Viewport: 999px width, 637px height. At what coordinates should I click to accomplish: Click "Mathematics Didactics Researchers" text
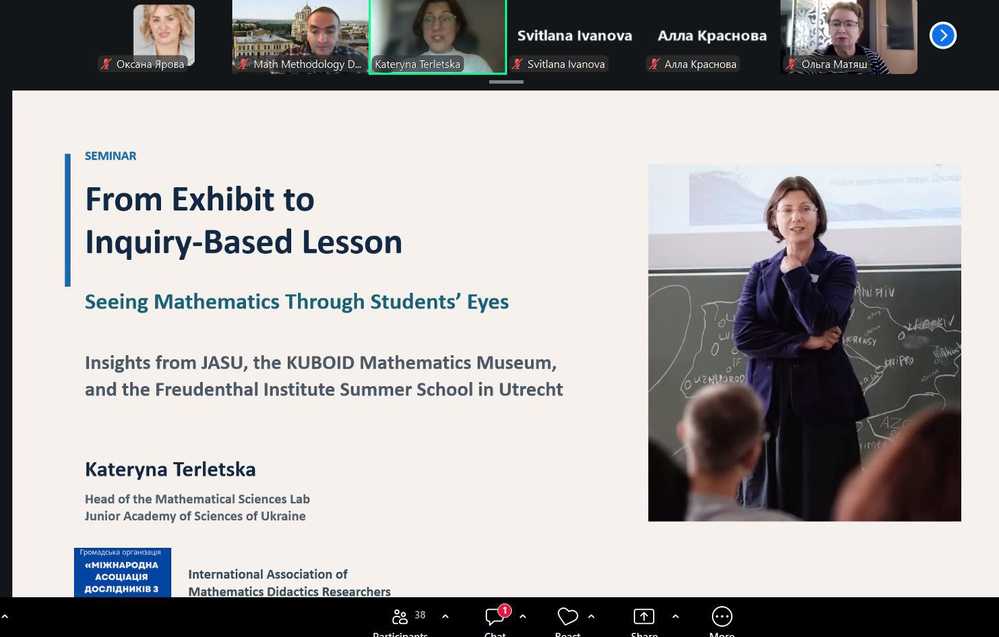289,591
